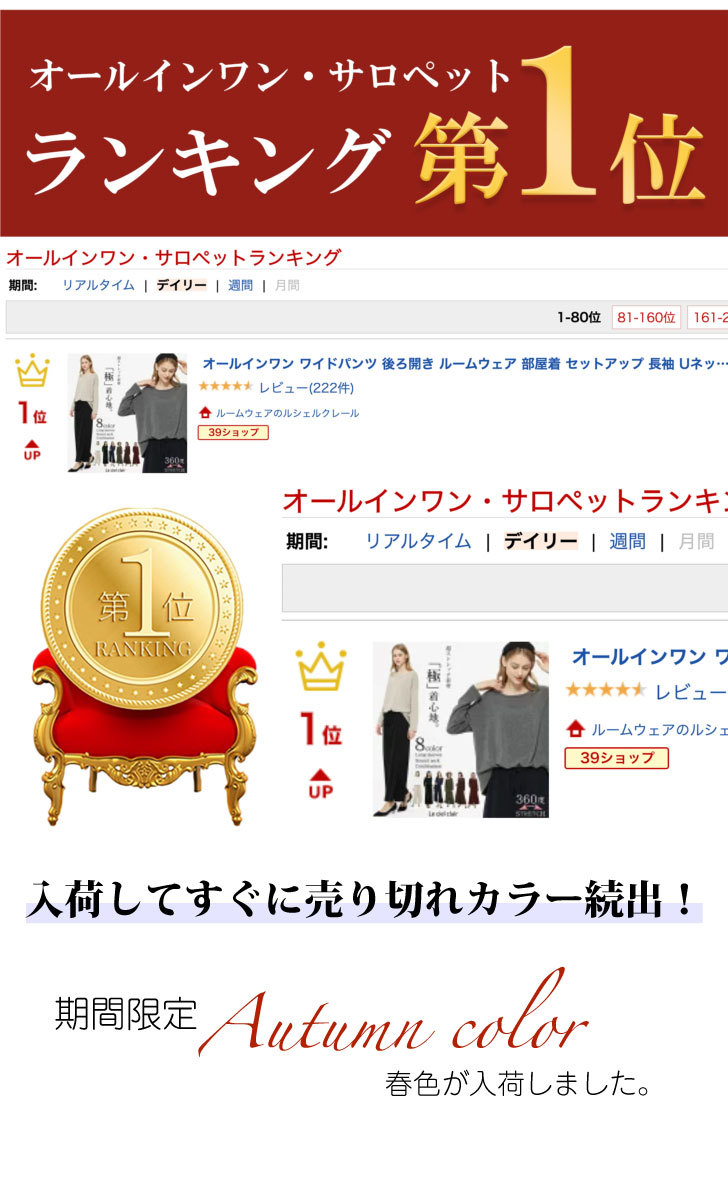Select the greyed 月間 period tab at top
Image resolution: width=728 pixels, height=1190 pixels.
coord(287,285)
